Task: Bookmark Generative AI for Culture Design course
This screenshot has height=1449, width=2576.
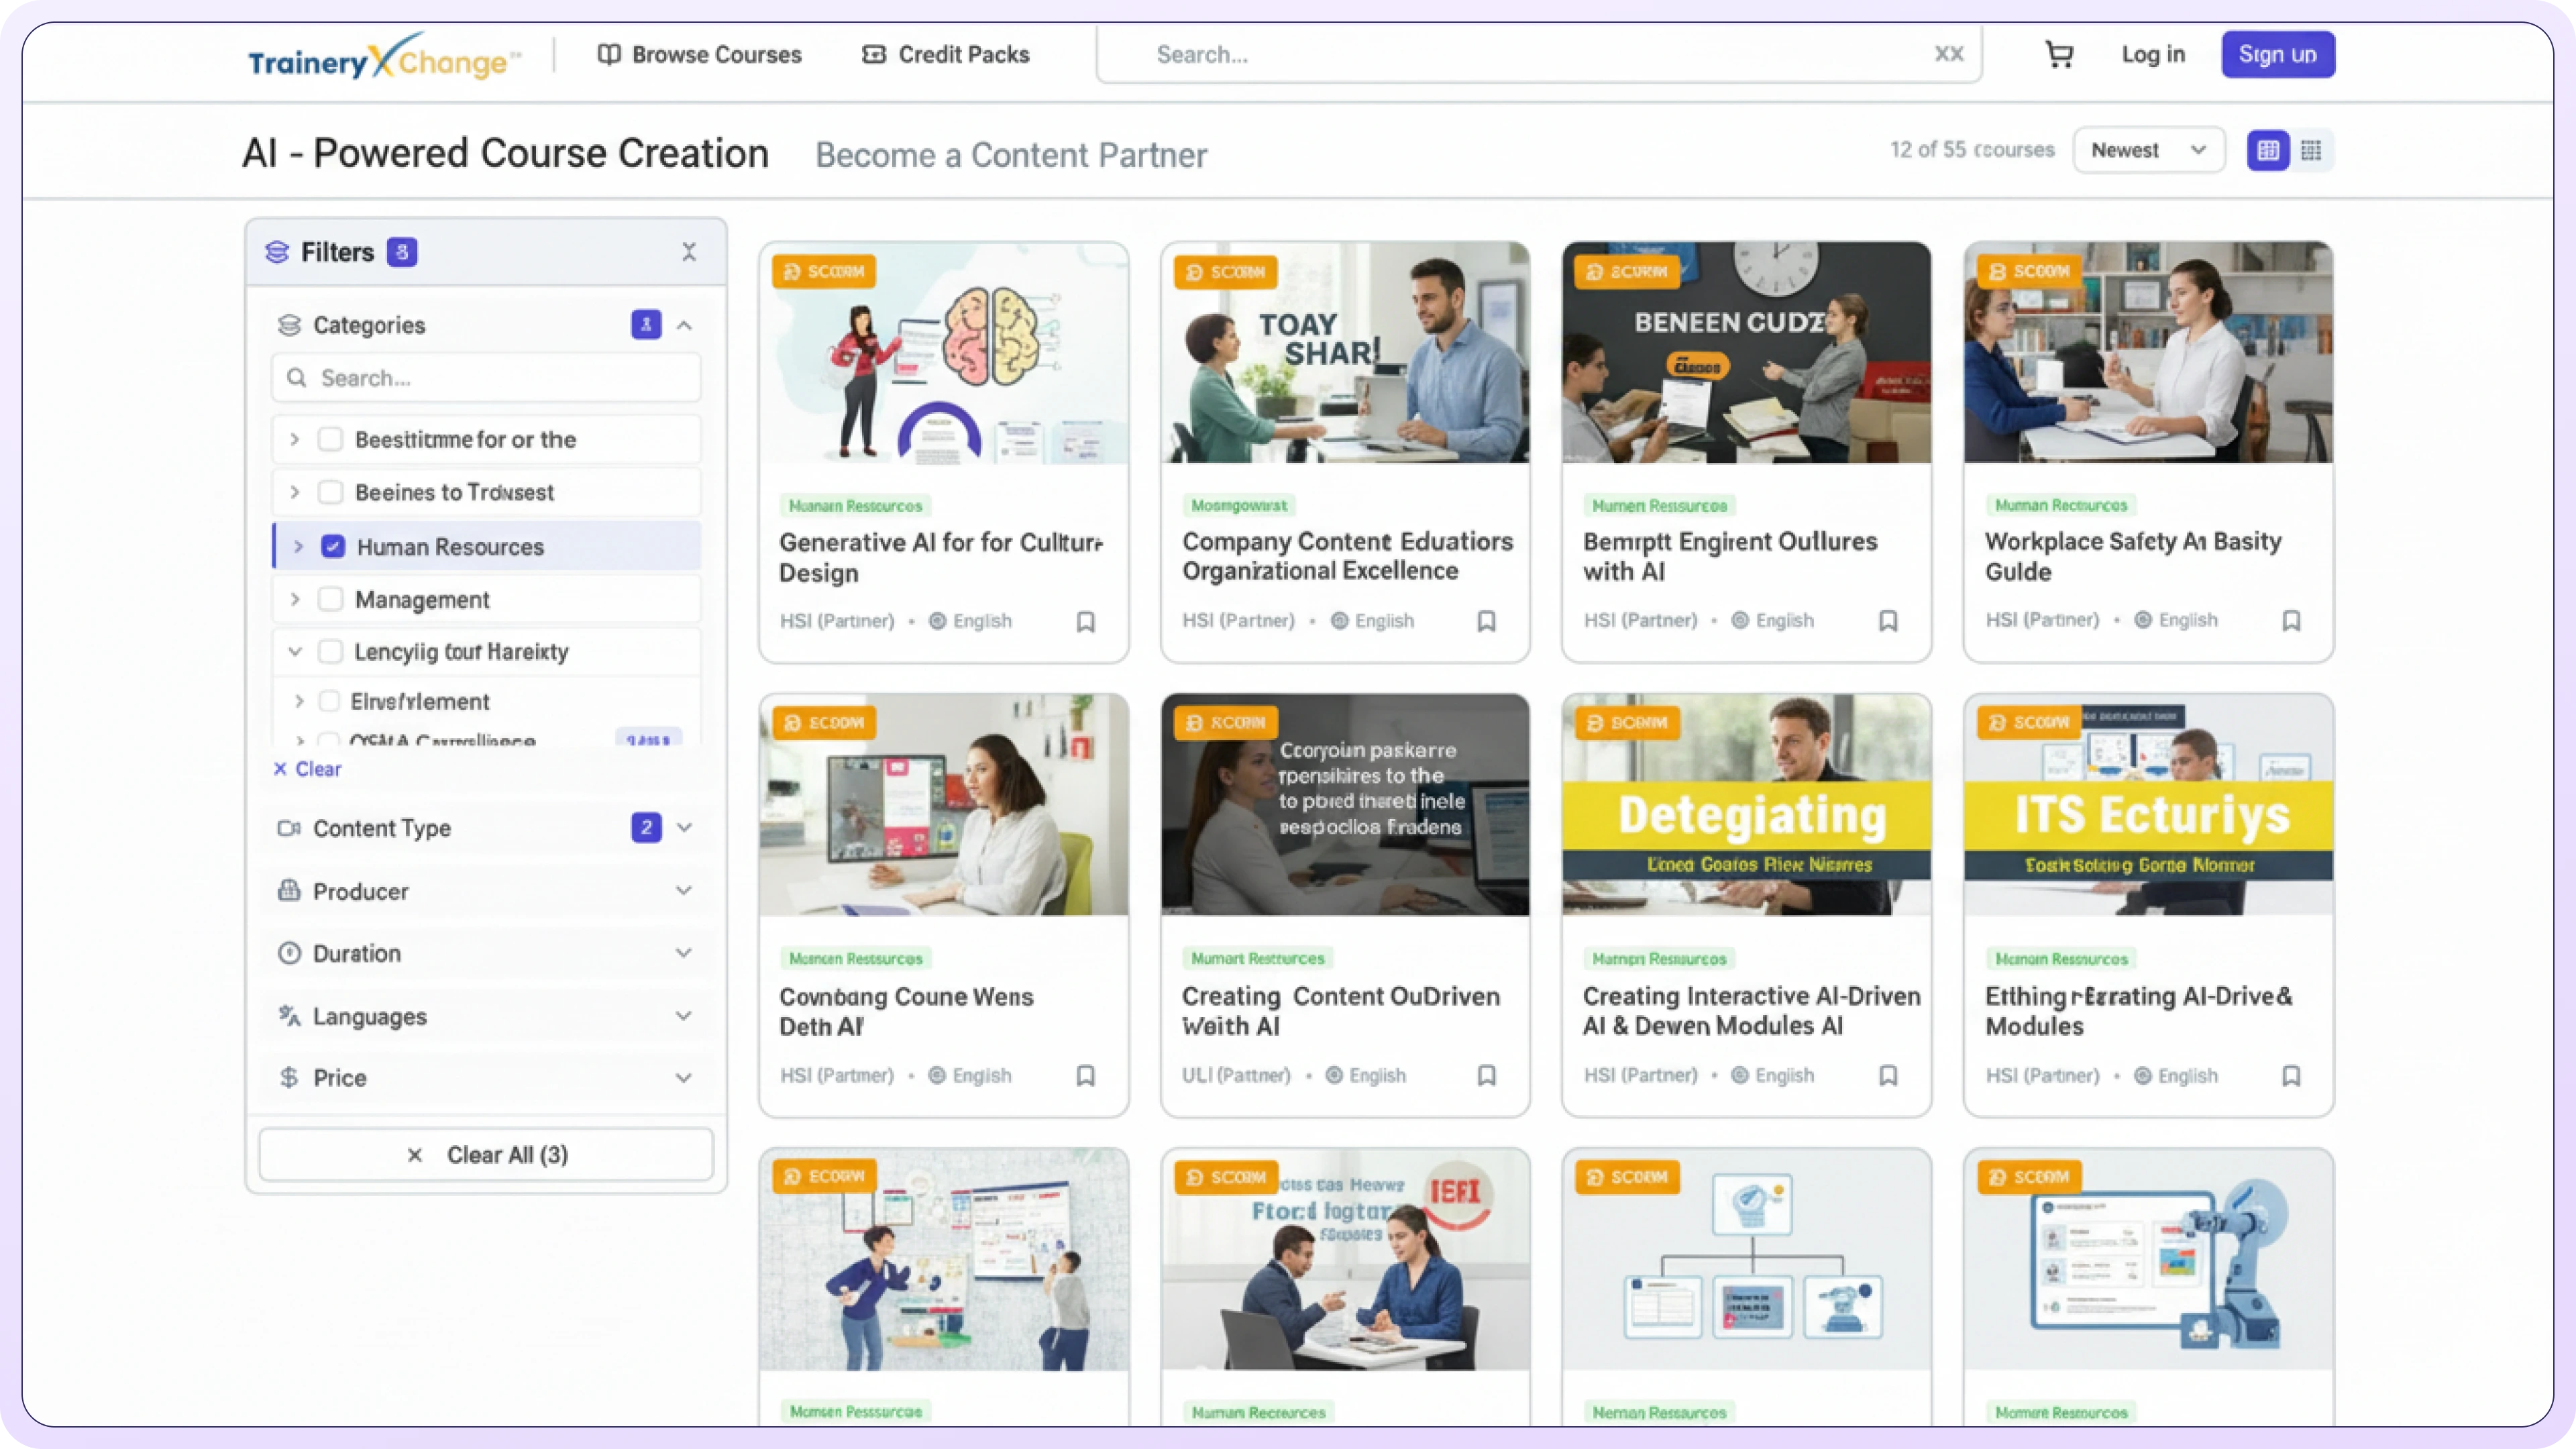Action: point(1085,622)
